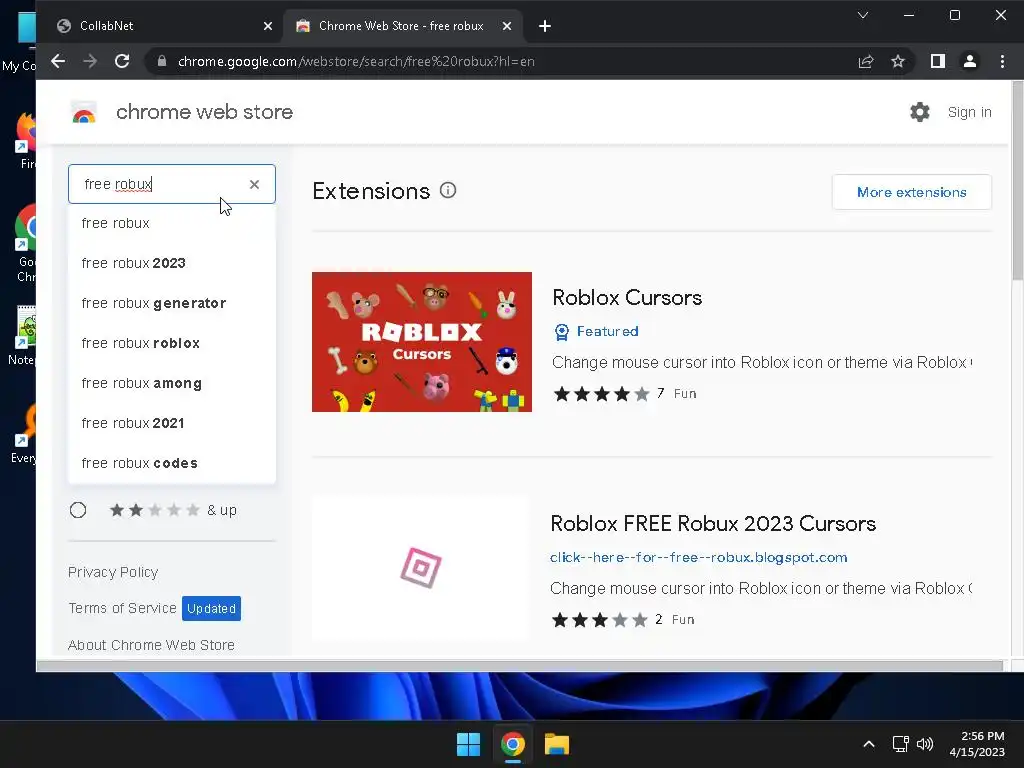Show Extensions info tooltip icon
Viewport: 1024px width, 768px height.
click(448, 191)
